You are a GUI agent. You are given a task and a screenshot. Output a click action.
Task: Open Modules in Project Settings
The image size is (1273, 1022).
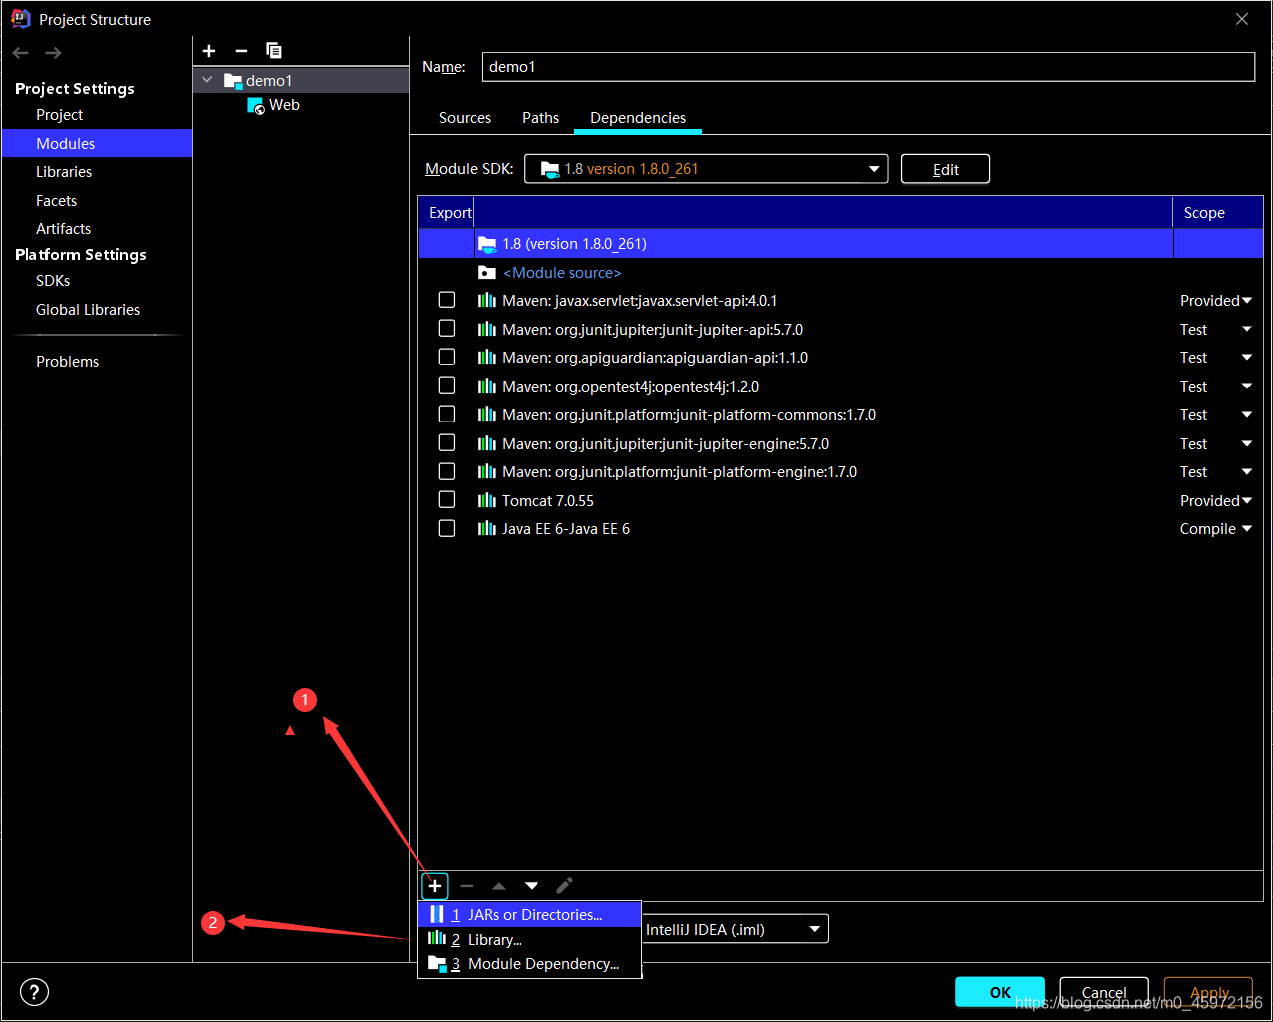click(x=97, y=144)
